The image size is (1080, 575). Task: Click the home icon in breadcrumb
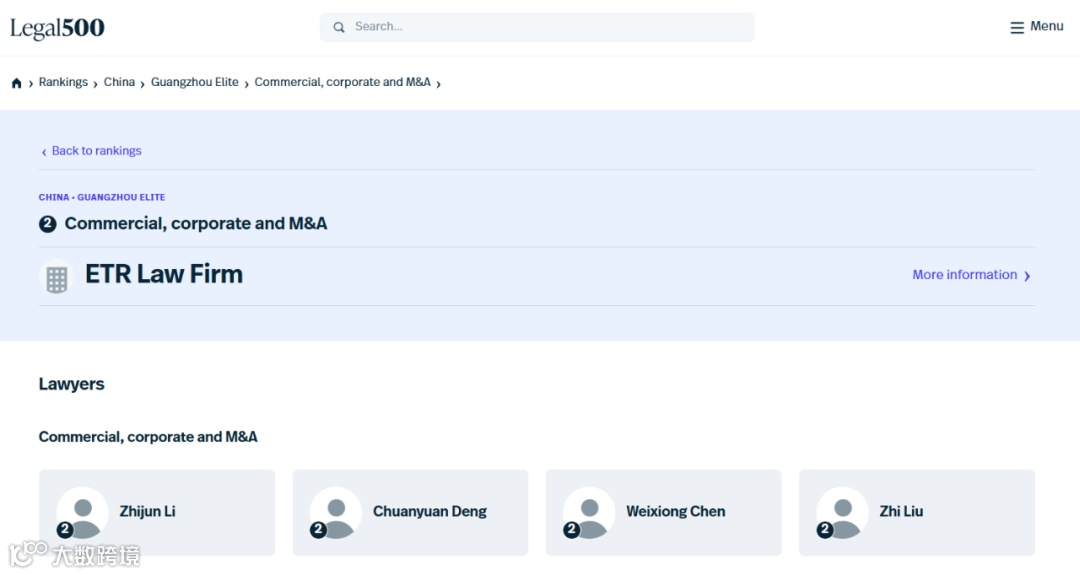click(x=17, y=83)
